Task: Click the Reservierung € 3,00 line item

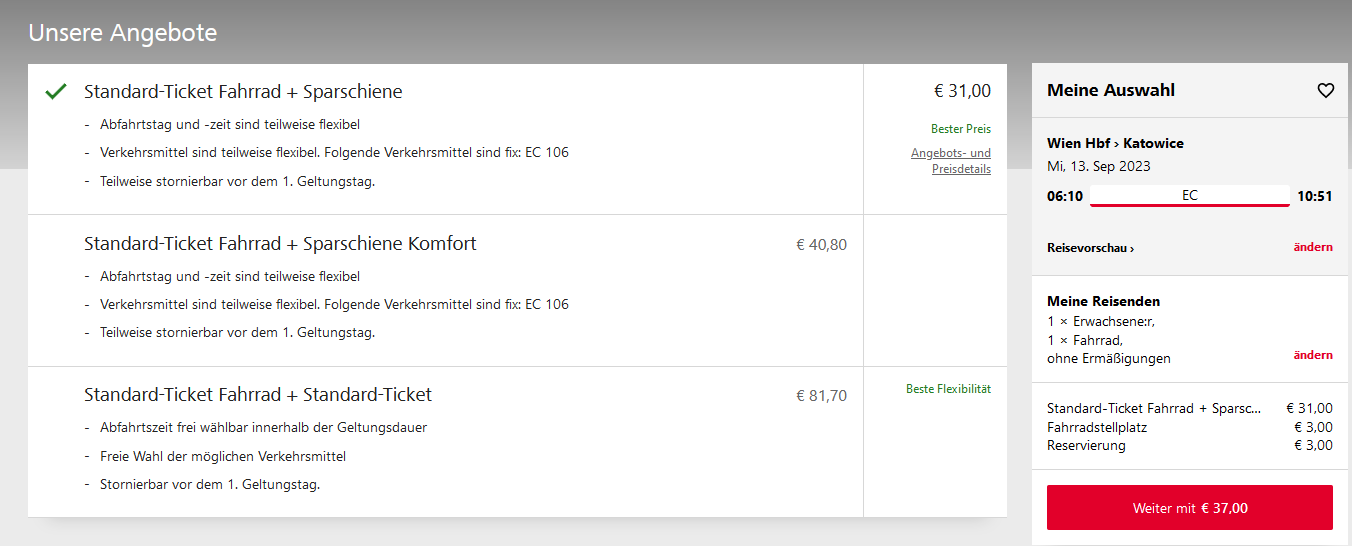Action: tap(1190, 445)
